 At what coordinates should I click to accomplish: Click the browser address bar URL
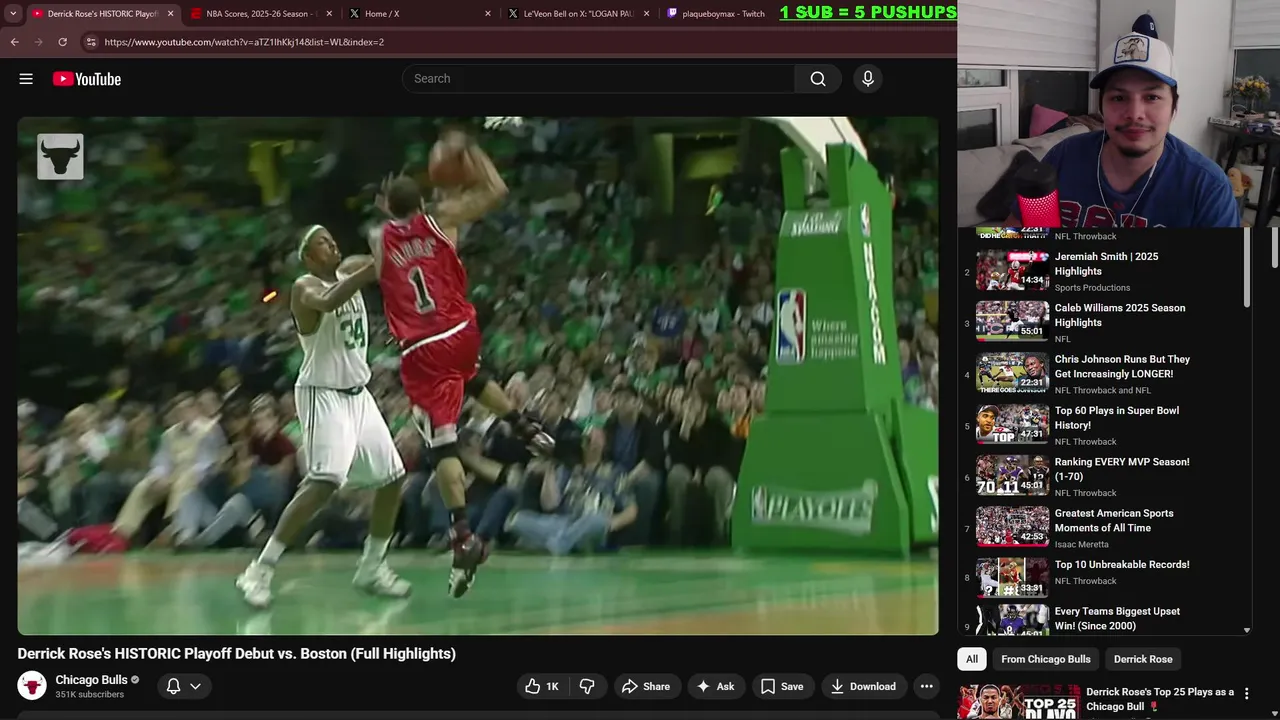[244, 42]
